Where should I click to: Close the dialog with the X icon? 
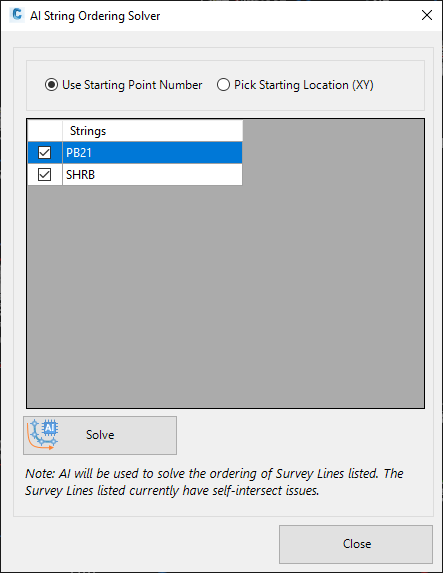(427, 15)
